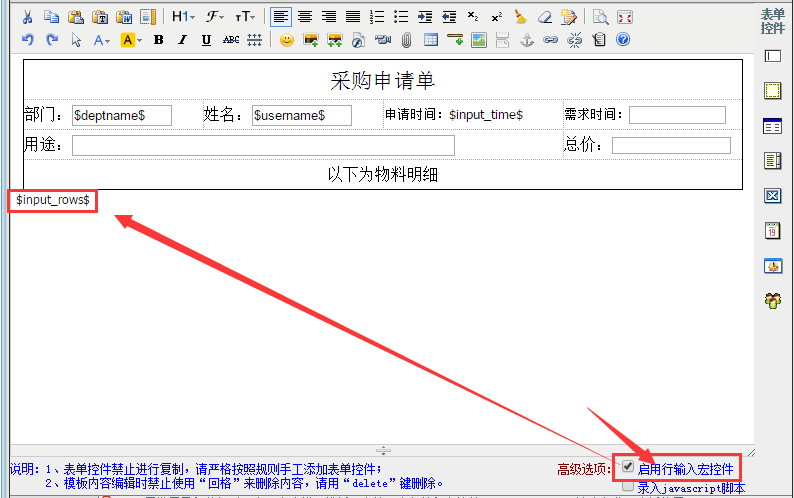The height and width of the screenshot is (498, 794).
Task: Insert a smiley emoticon
Action: click(x=287, y=41)
